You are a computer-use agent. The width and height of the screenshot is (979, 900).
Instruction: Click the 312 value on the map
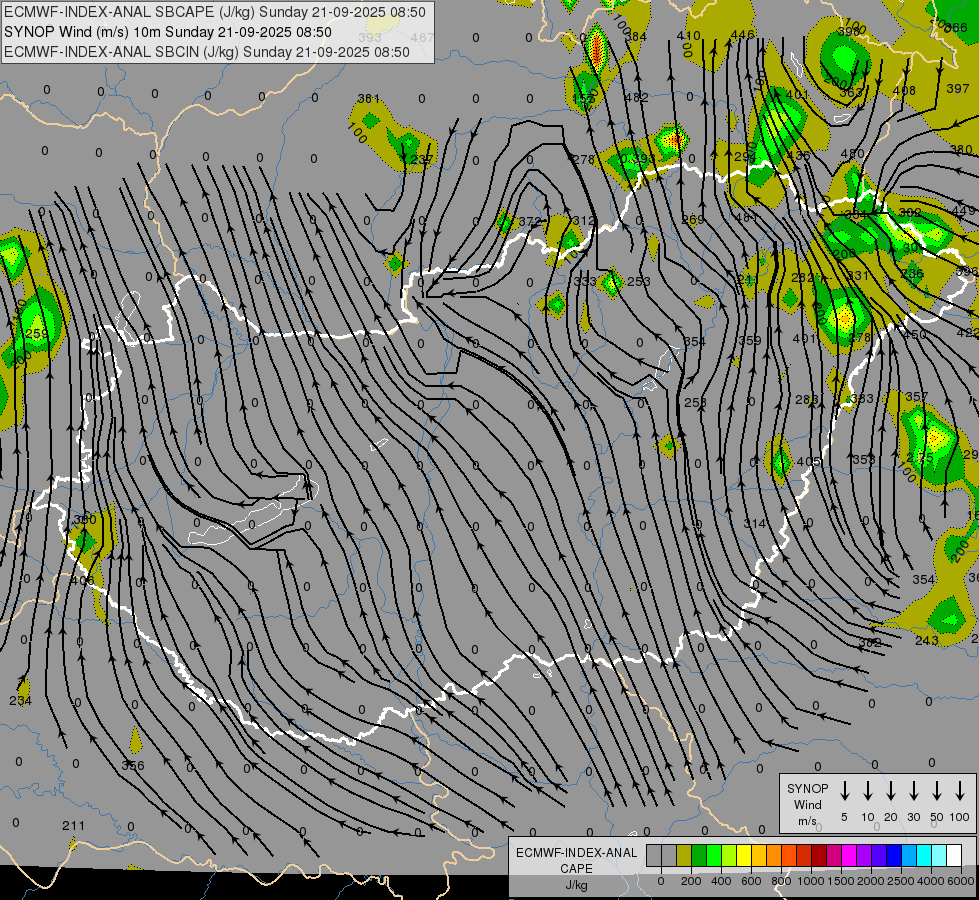point(583,220)
